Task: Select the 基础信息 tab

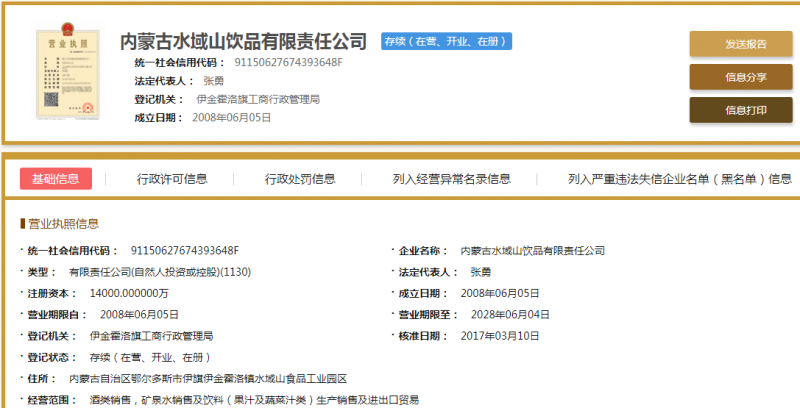Action: (x=56, y=178)
